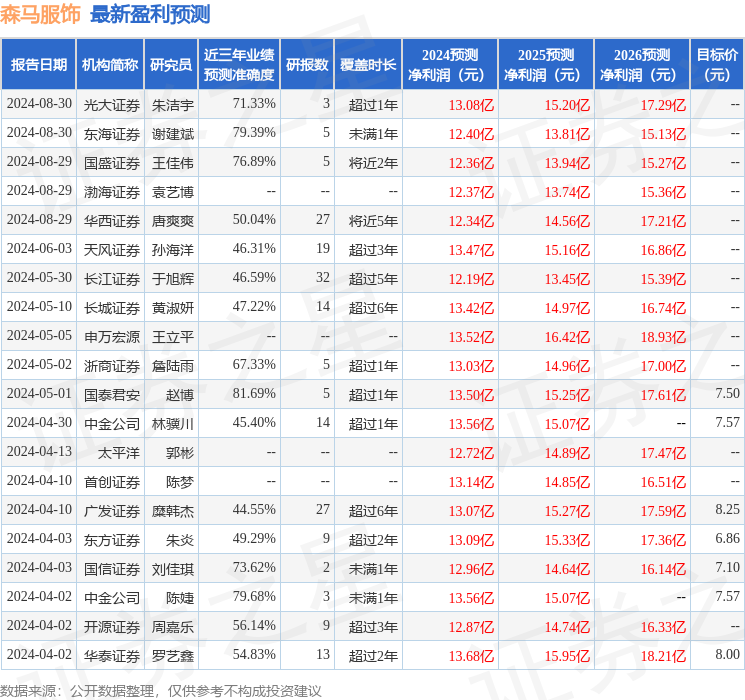Image resolution: width=745 pixels, height=700 pixels.
Task: Select the 天风证券 institution cell
Action: [x=112, y=250]
